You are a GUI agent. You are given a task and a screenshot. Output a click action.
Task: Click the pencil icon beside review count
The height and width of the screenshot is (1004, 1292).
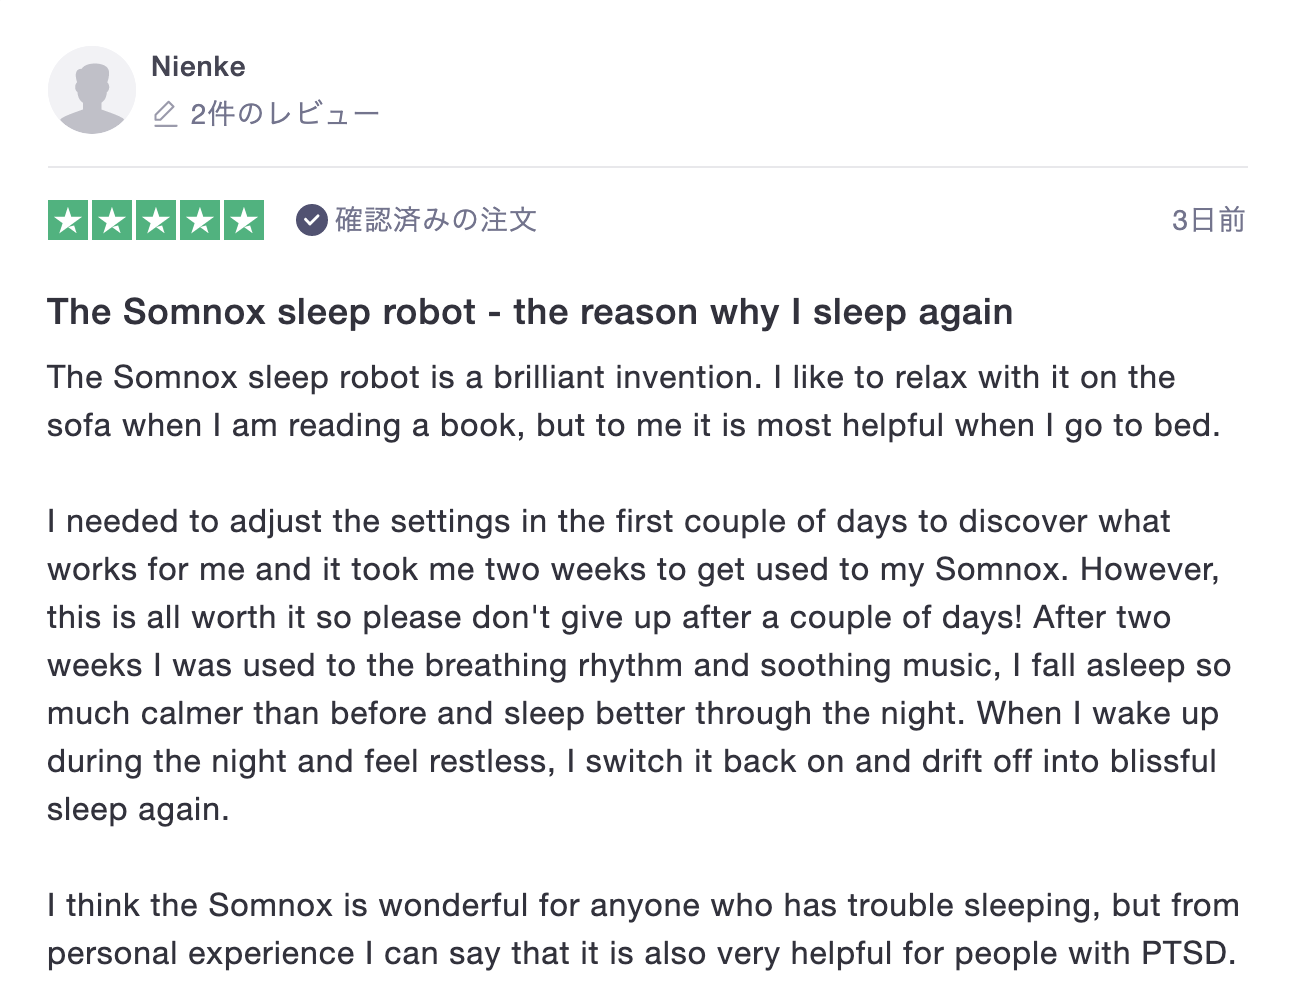tap(165, 114)
